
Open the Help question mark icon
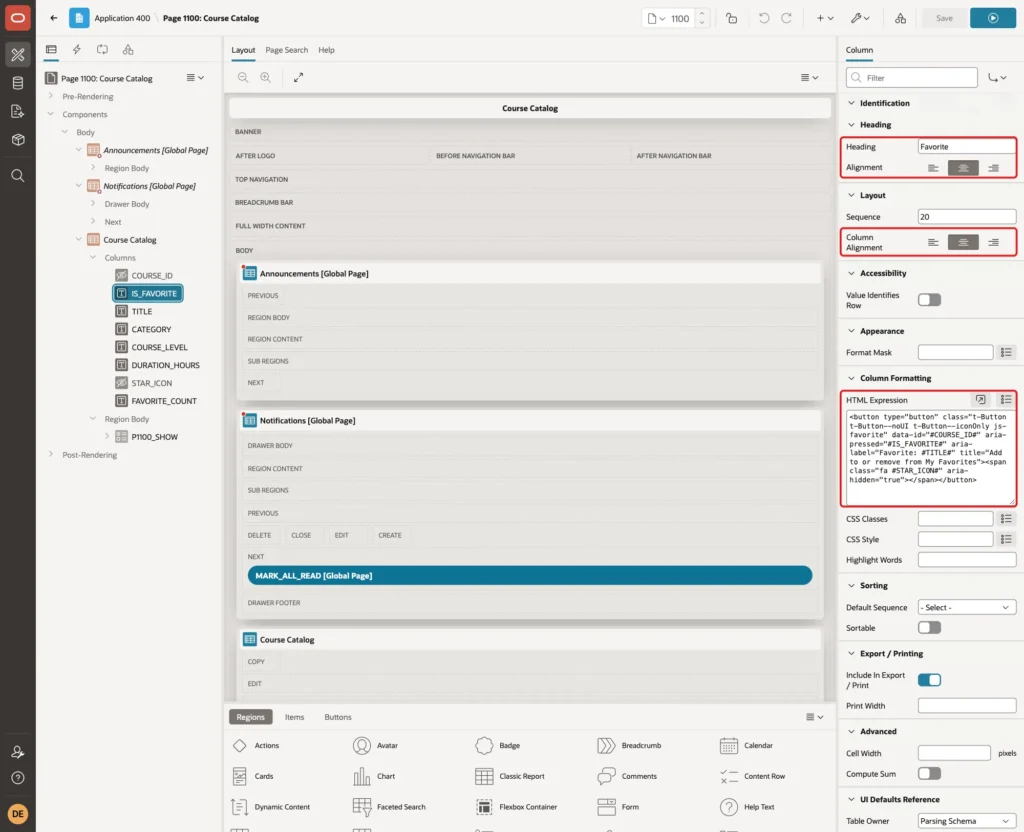(x=18, y=778)
